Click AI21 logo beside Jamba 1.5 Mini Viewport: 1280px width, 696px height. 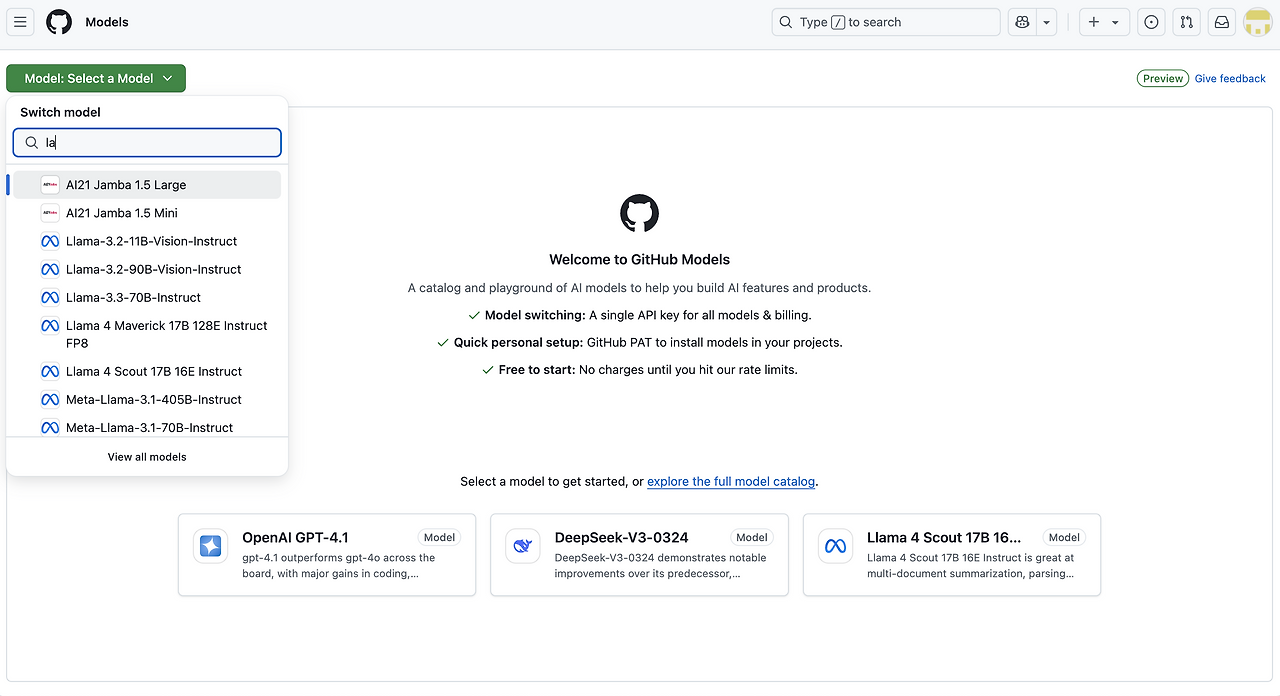50,213
